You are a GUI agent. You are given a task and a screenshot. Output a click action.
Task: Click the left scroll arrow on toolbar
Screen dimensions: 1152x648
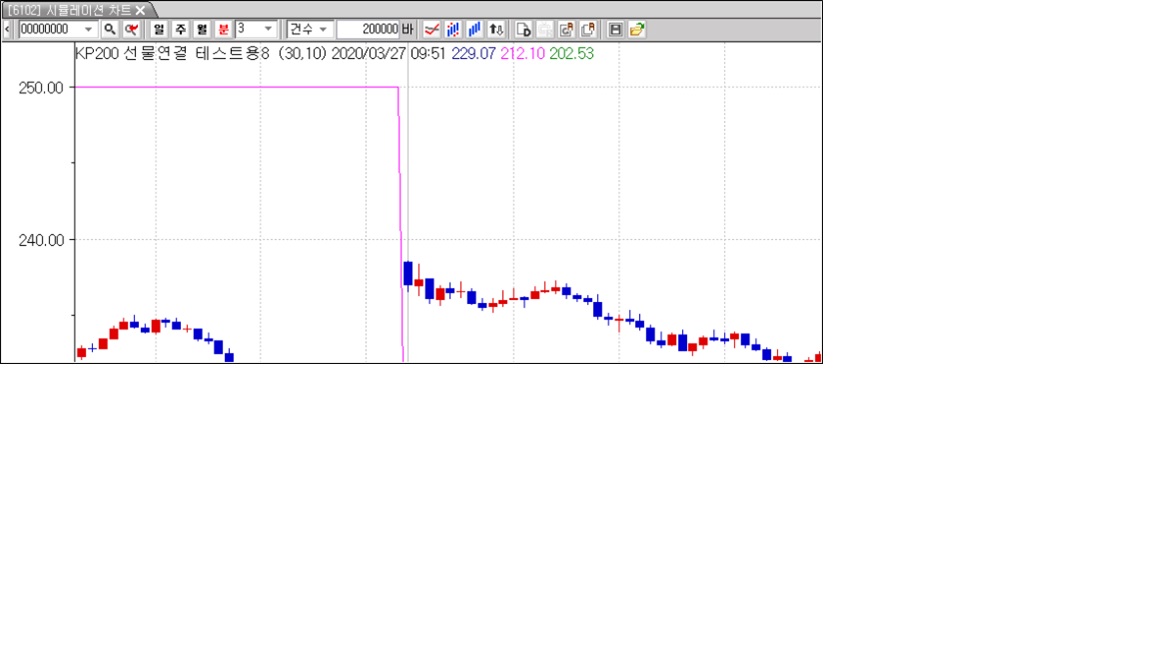tap(9, 29)
